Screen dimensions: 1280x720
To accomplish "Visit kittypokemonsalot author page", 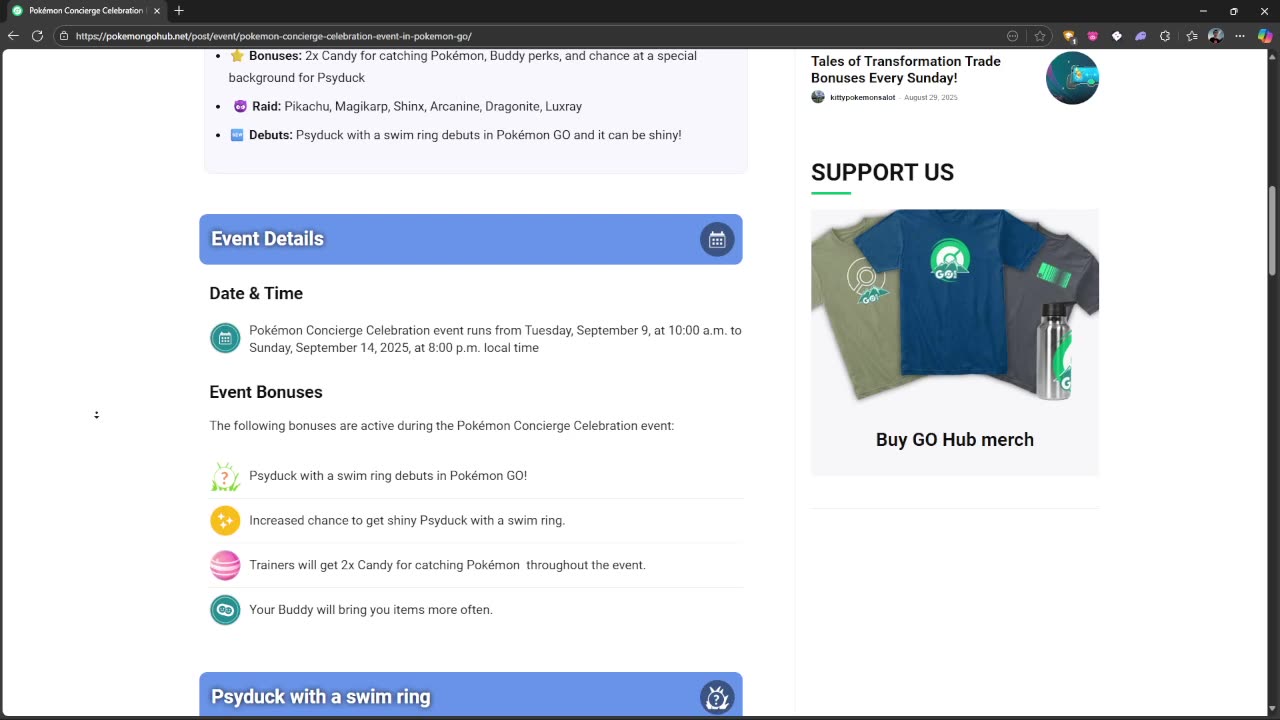I will [x=862, y=97].
